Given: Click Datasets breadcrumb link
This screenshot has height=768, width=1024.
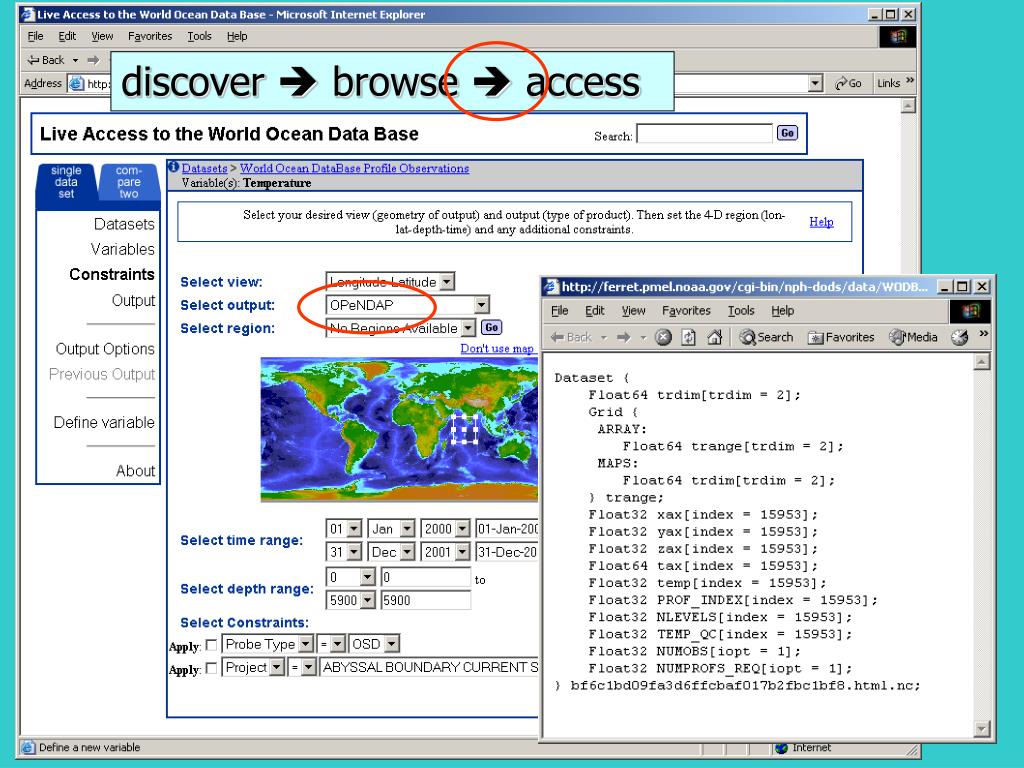Looking at the screenshot, I should pyautogui.click(x=204, y=168).
